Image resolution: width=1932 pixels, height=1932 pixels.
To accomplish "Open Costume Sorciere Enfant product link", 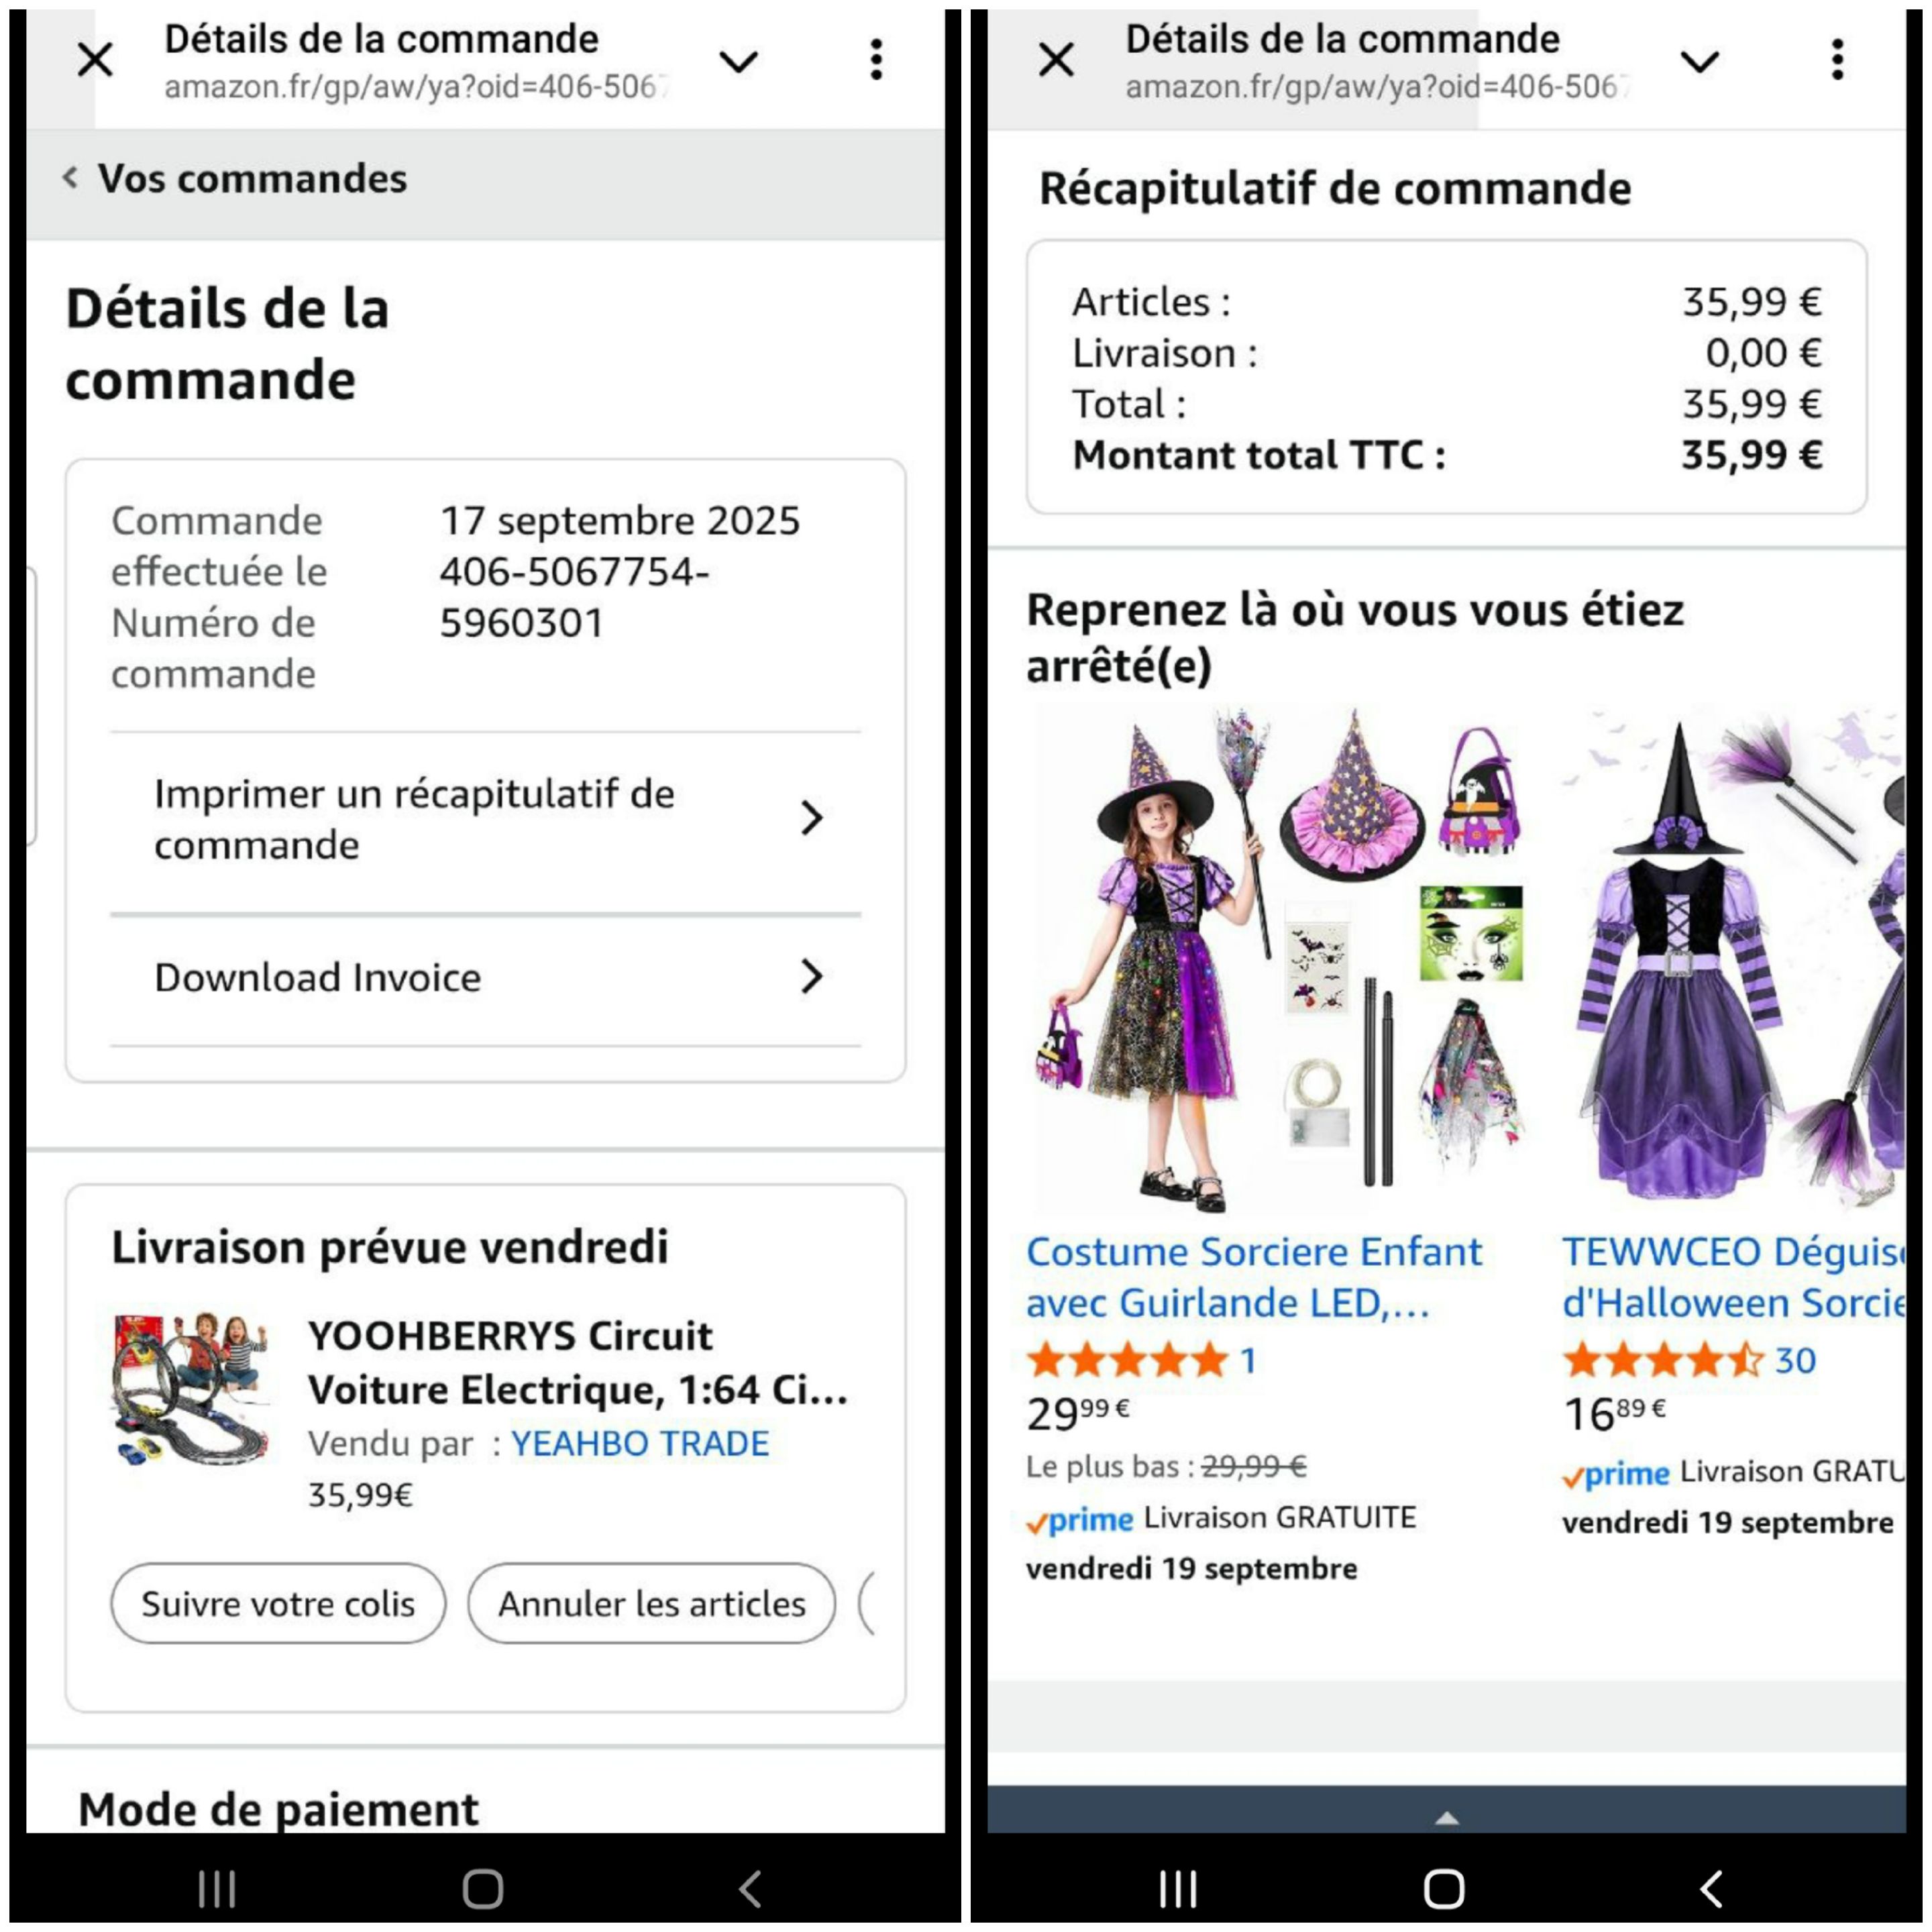I will coord(1254,1277).
